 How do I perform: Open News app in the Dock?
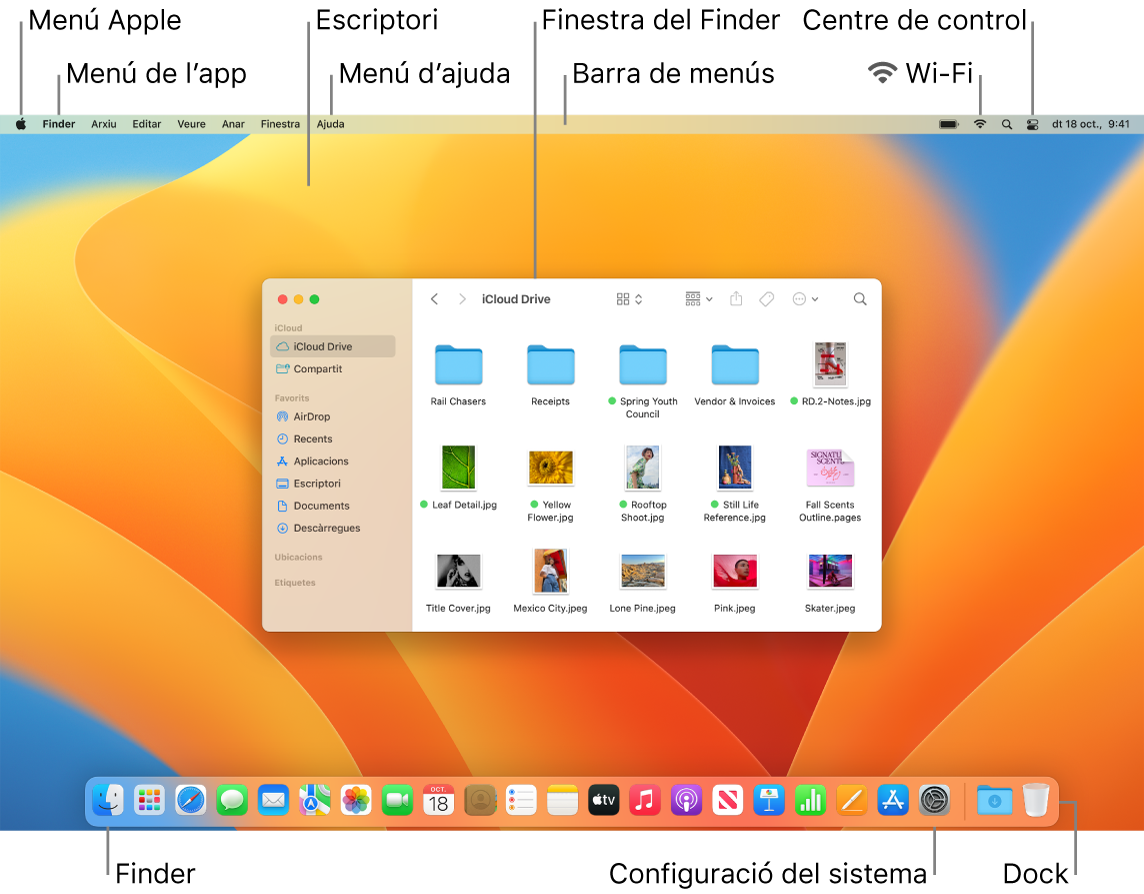[x=728, y=801]
